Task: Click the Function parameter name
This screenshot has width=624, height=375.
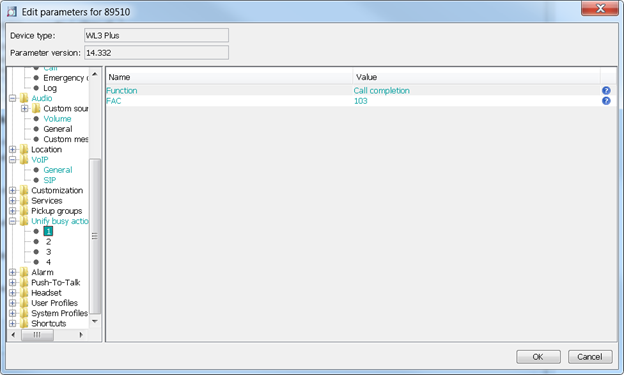Action: 122,91
